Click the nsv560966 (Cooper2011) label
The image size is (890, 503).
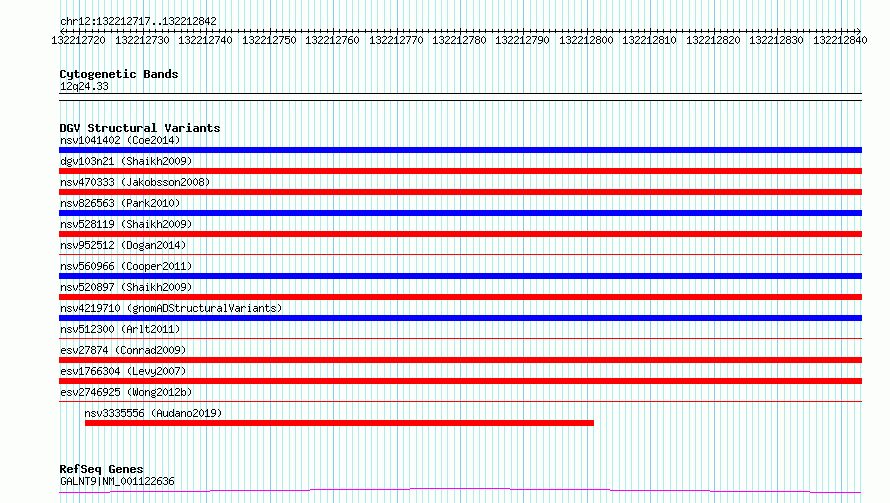coord(126,266)
